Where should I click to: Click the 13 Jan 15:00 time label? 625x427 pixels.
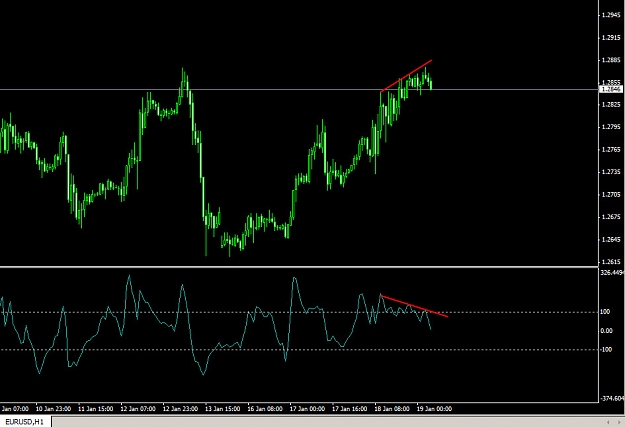(222, 409)
